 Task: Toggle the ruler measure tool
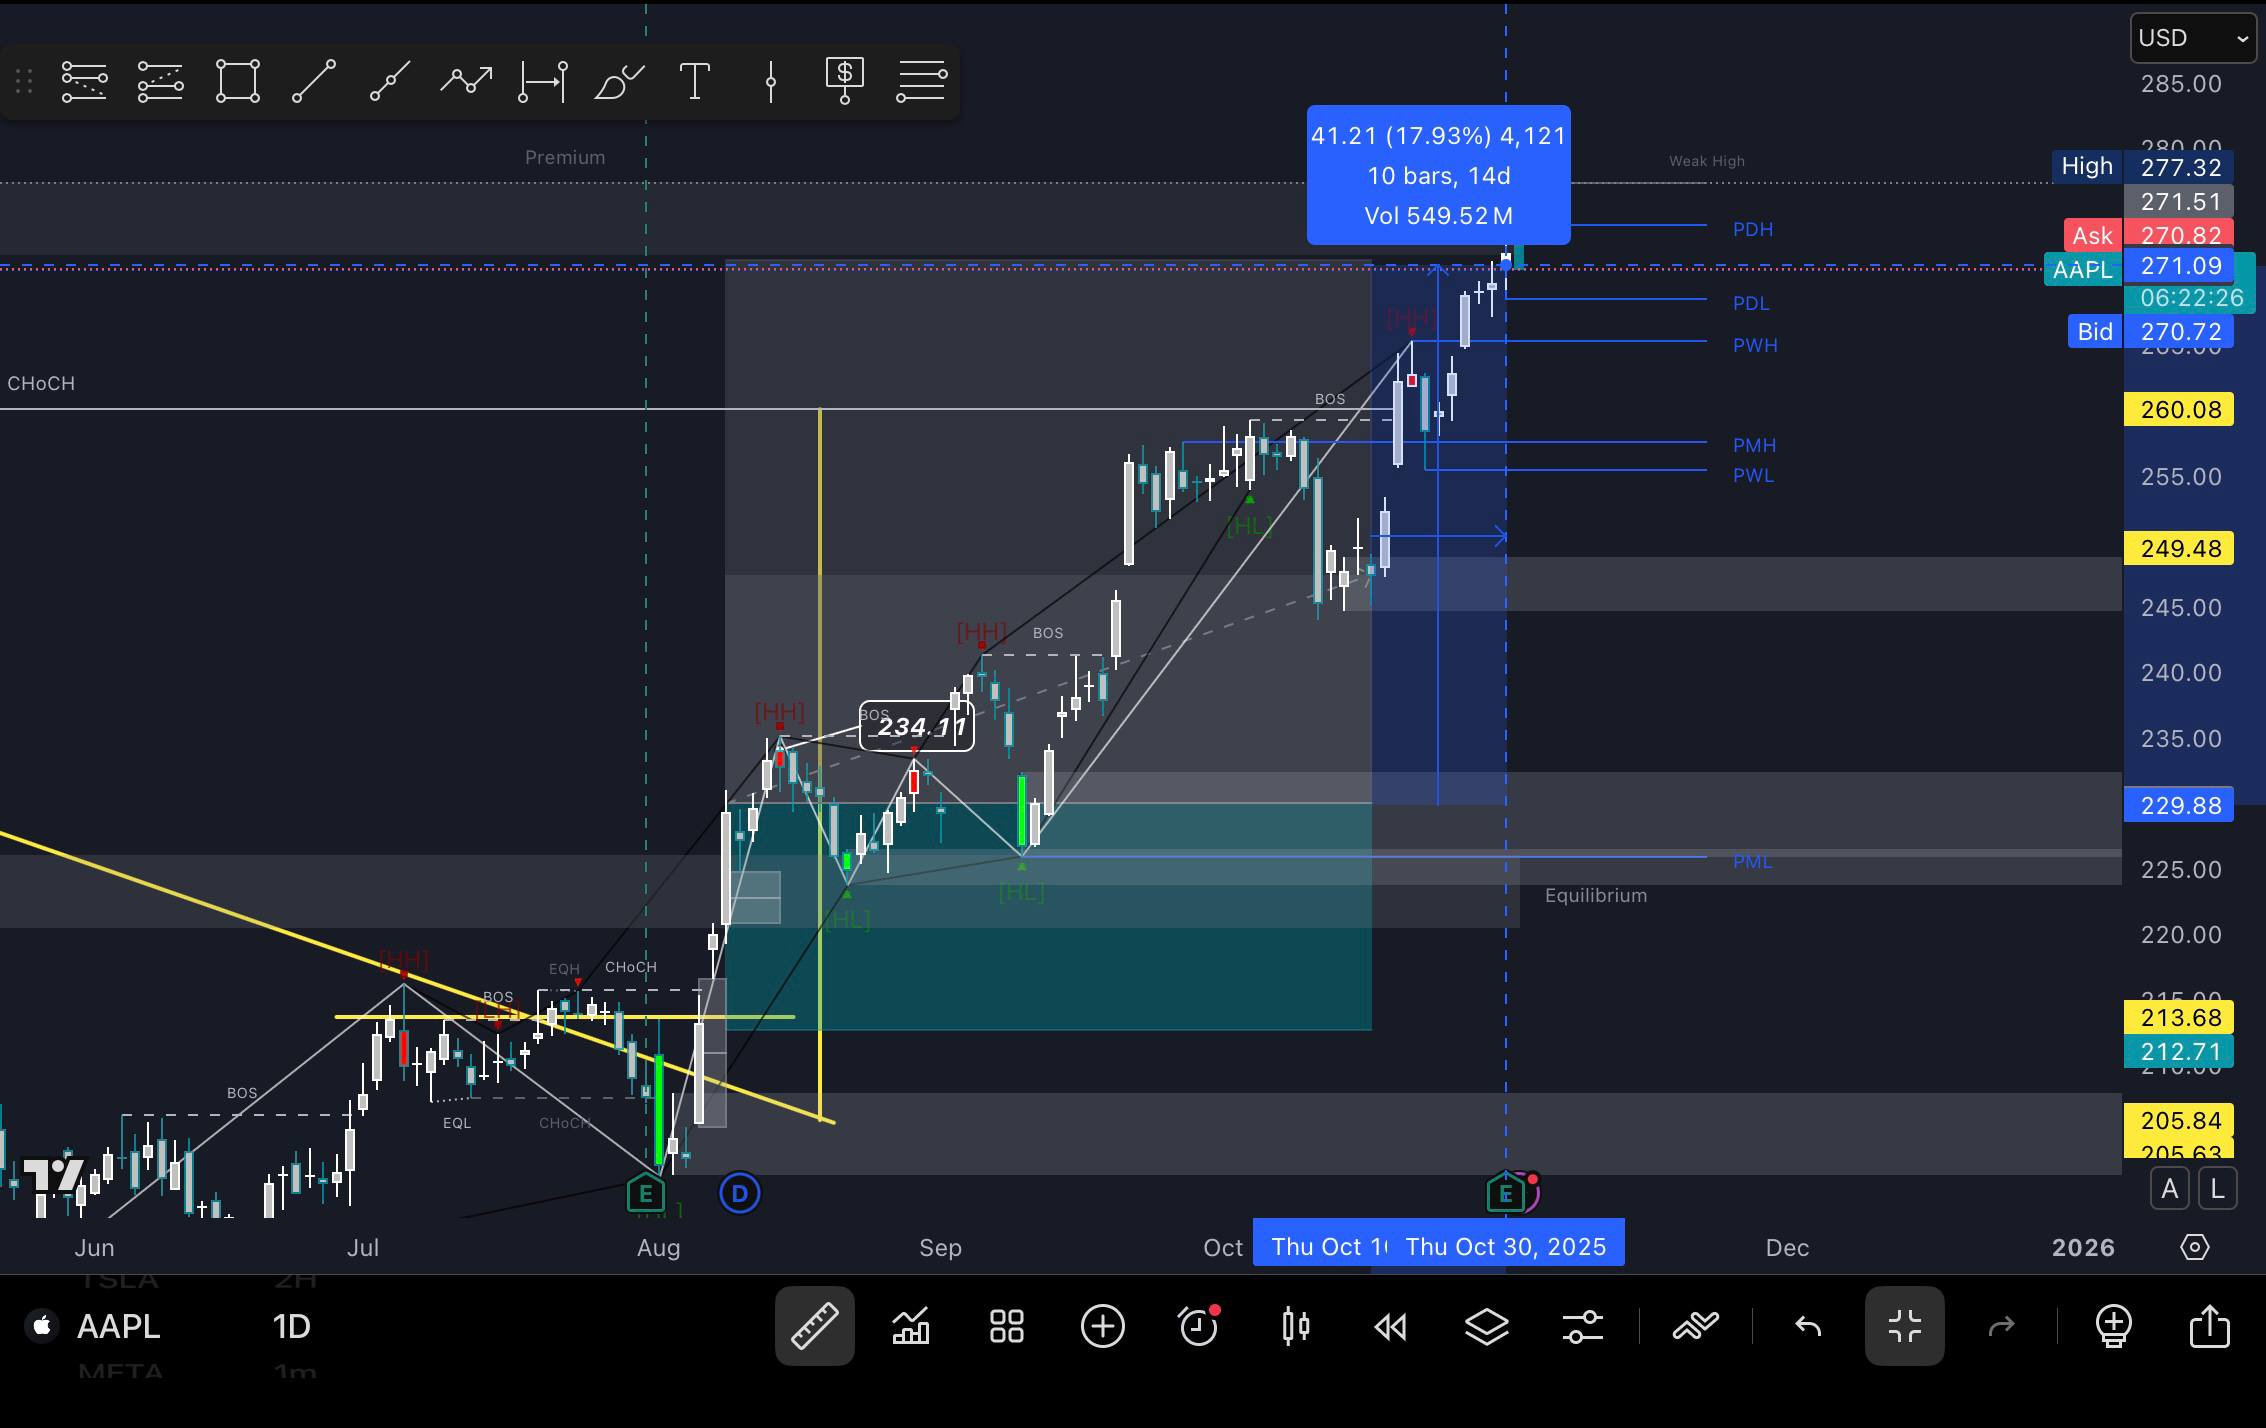pos(814,1326)
